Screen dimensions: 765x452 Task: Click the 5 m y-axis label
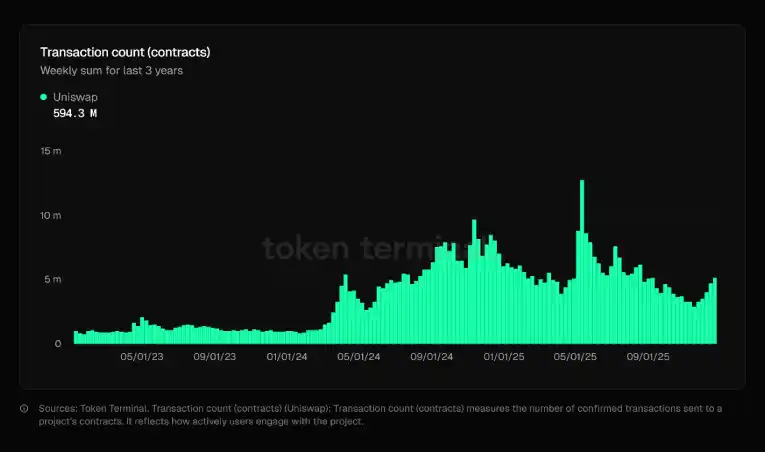(x=53, y=279)
